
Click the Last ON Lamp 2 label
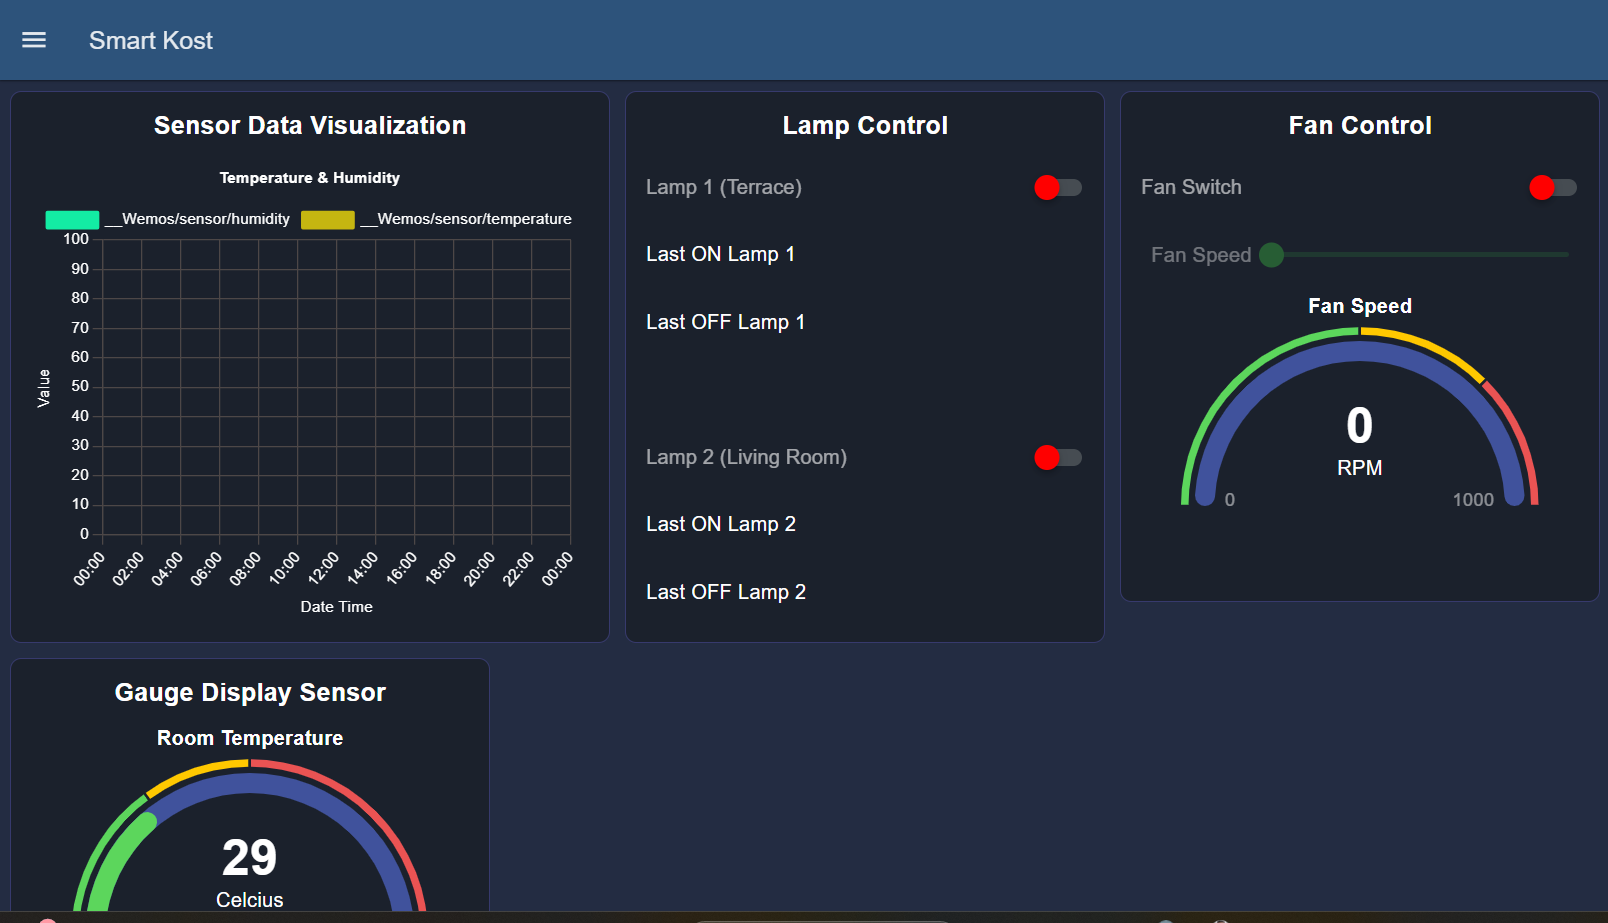tap(720, 523)
